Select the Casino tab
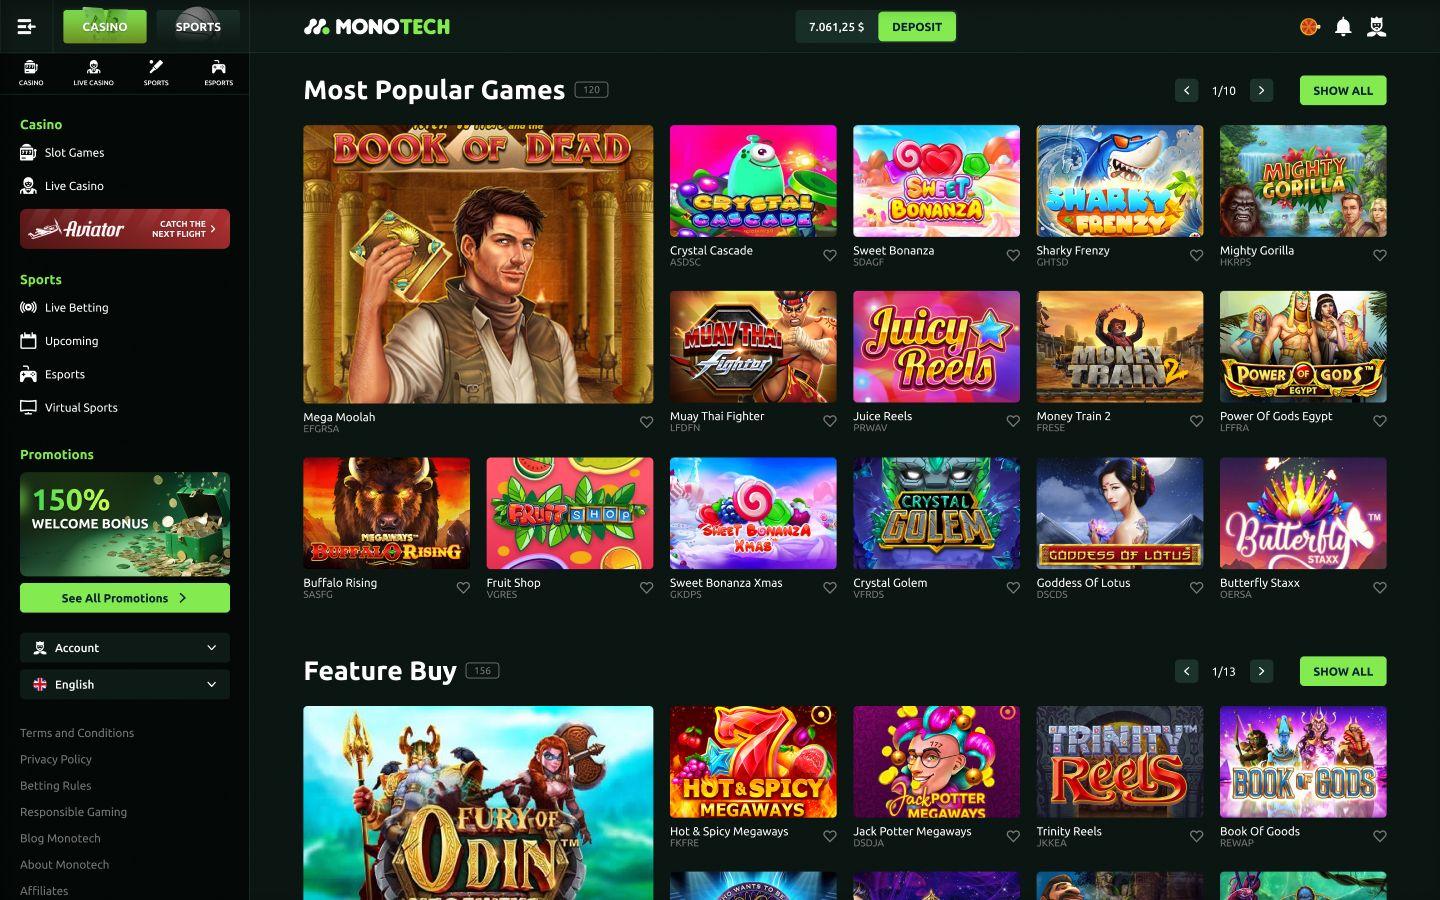 click(105, 27)
